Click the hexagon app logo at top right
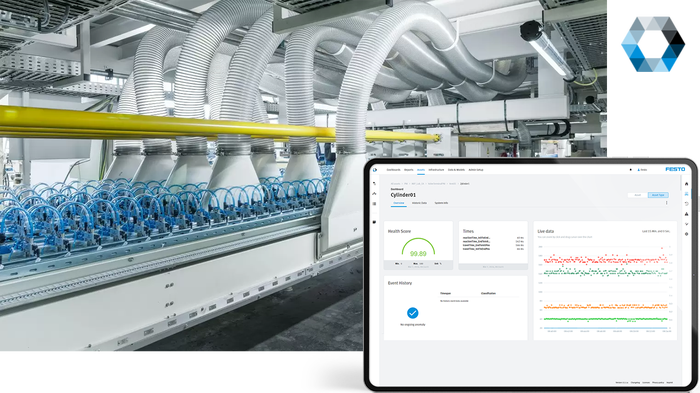The height and width of the screenshot is (393, 700). pyautogui.click(x=653, y=44)
